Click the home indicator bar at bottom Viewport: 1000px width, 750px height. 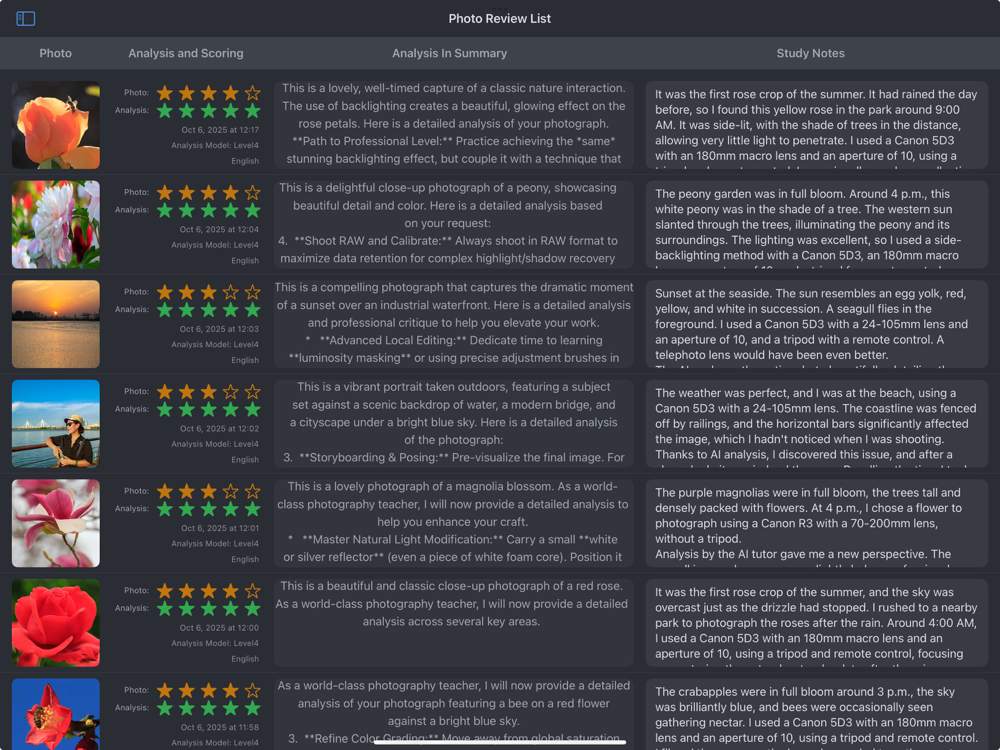tap(499, 742)
